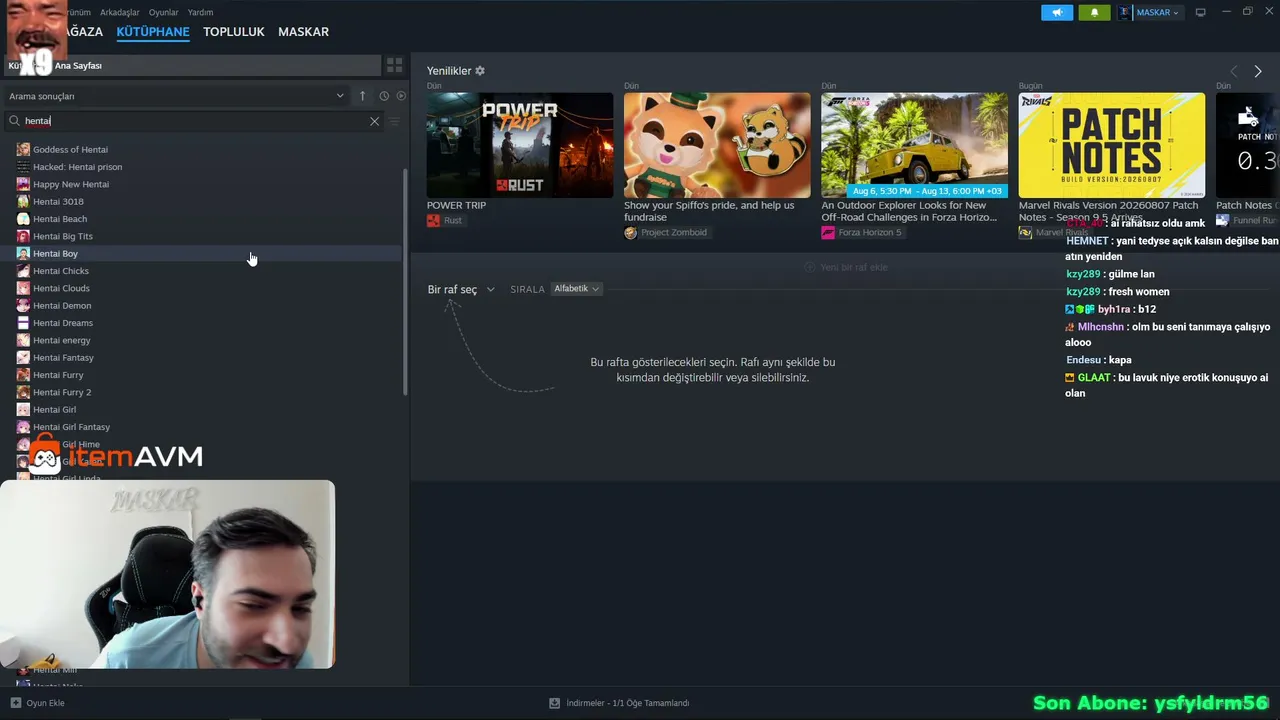This screenshot has height=720, width=1280.
Task: Open the Arkadaşlar menu
Action: [120, 12]
